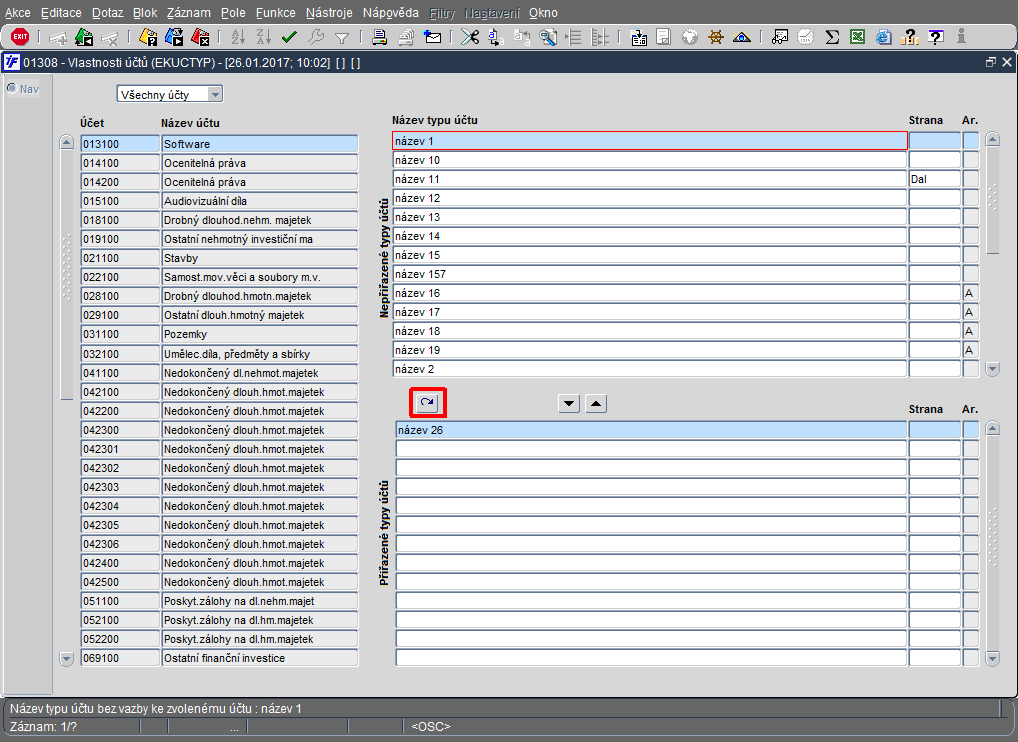The width and height of the screenshot is (1018, 742).
Task: Click the Dal value in Strana column
Action: 934,179
